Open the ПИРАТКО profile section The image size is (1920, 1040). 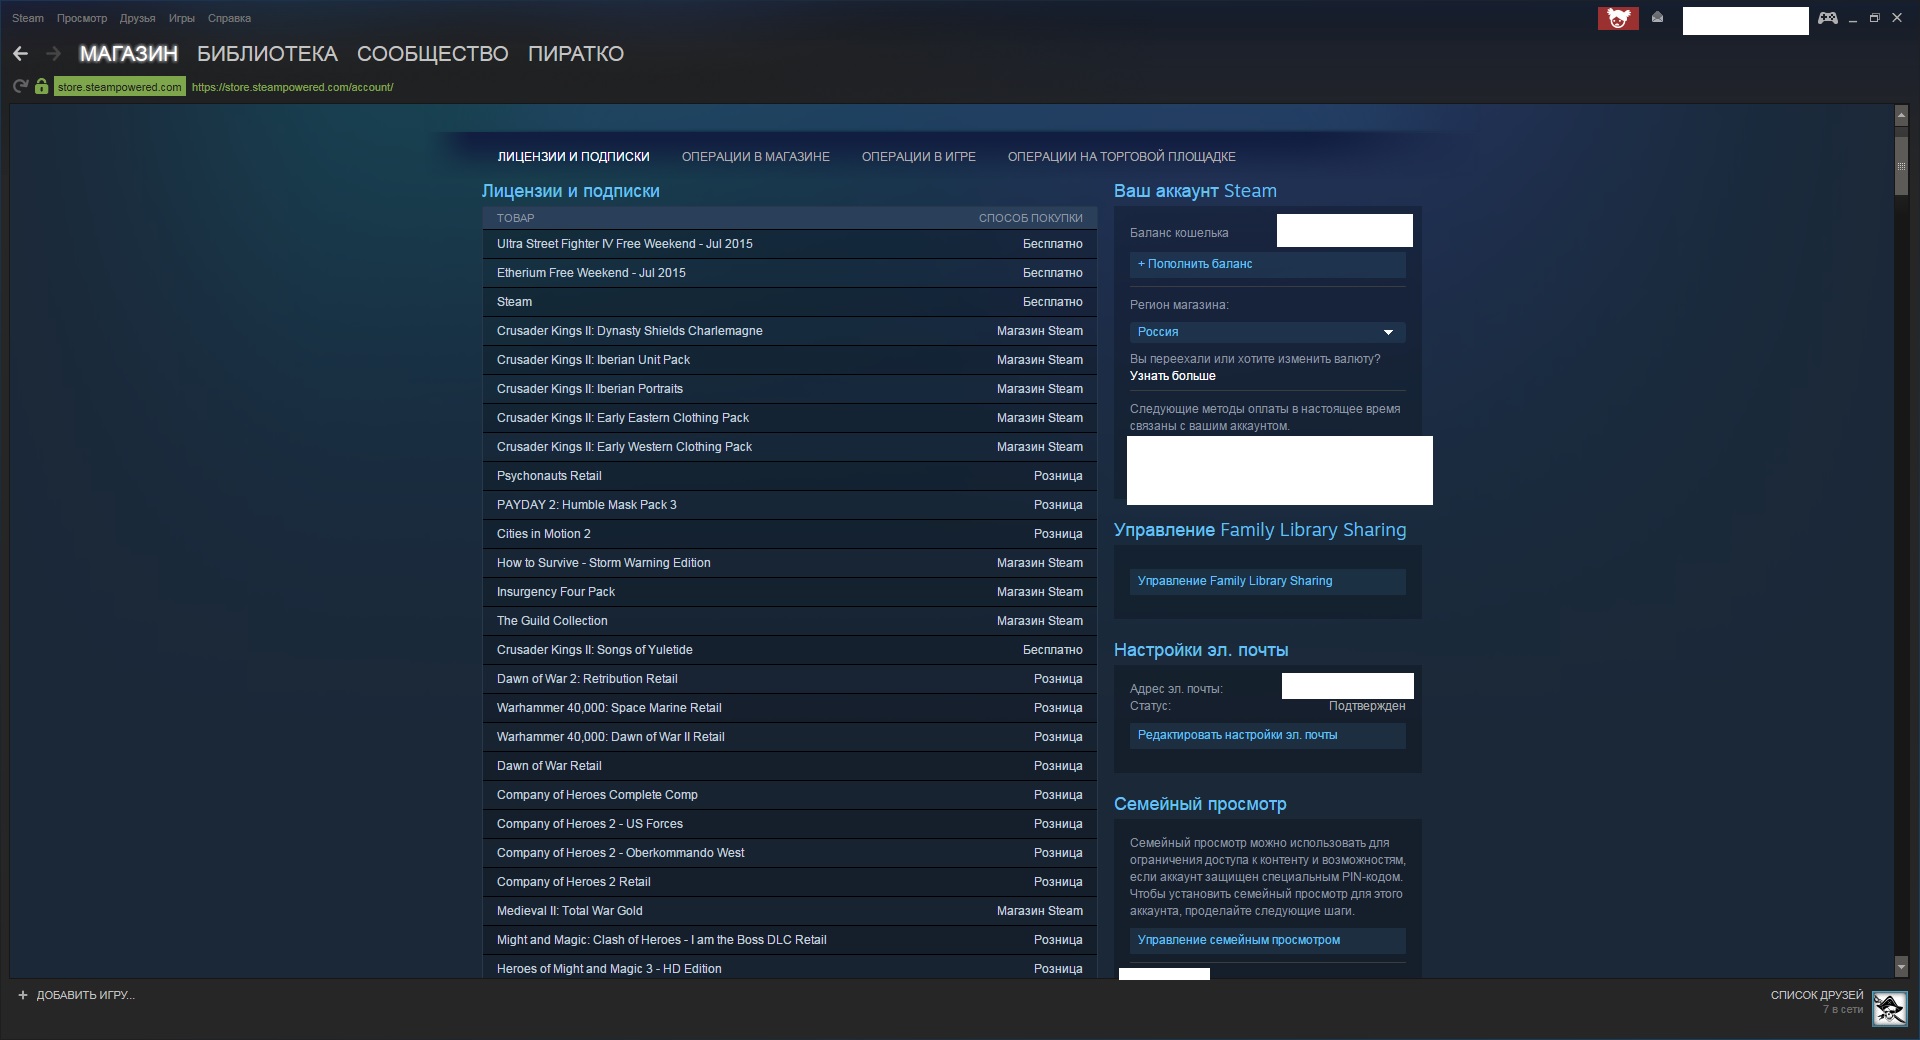(576, 54)
